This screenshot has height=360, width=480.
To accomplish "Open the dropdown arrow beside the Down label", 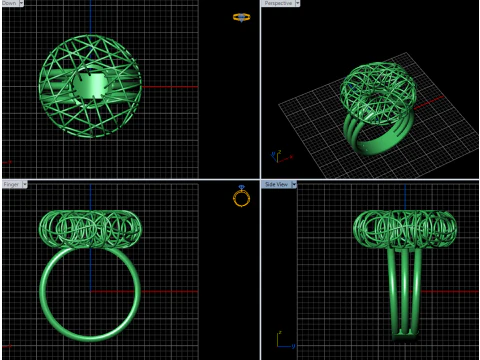I will point(21,3).
